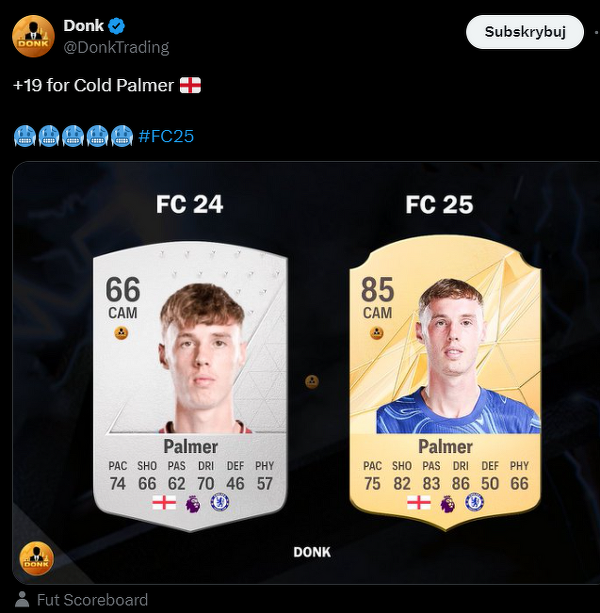Viewport: 600px width, 613px height.
Task: Click the Chelsea badge on FC 25 card
Action: pos(475,502)
